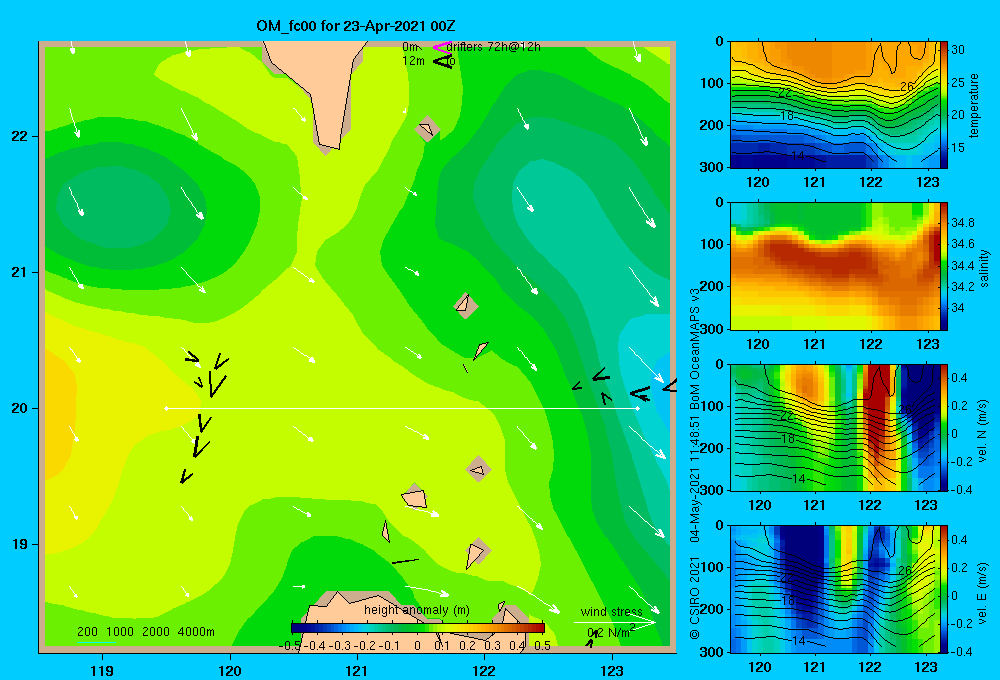
Task: Click latitude label 19 on main map axis
Action: click(20, 544)
